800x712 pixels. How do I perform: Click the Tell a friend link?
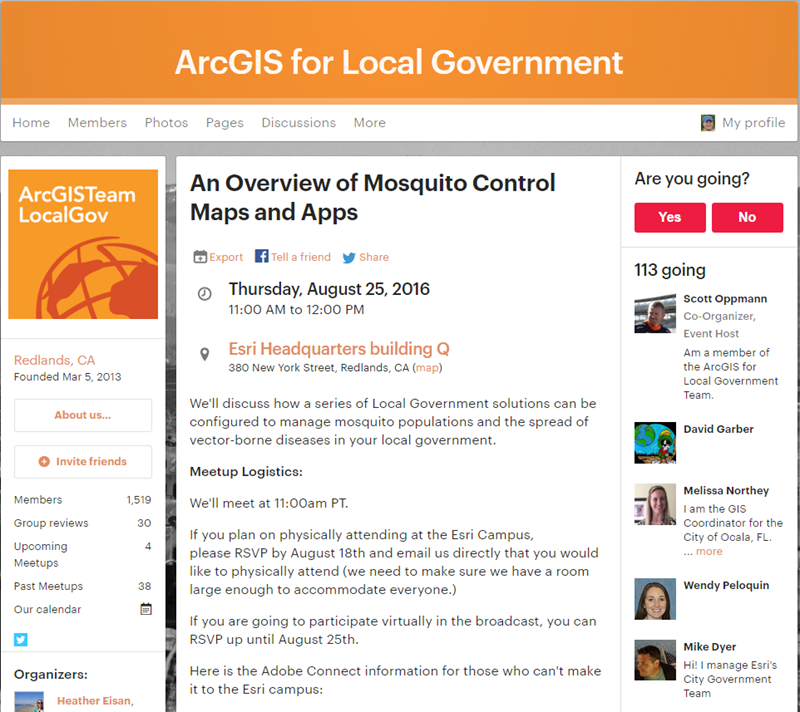click(x=301, y=257)
